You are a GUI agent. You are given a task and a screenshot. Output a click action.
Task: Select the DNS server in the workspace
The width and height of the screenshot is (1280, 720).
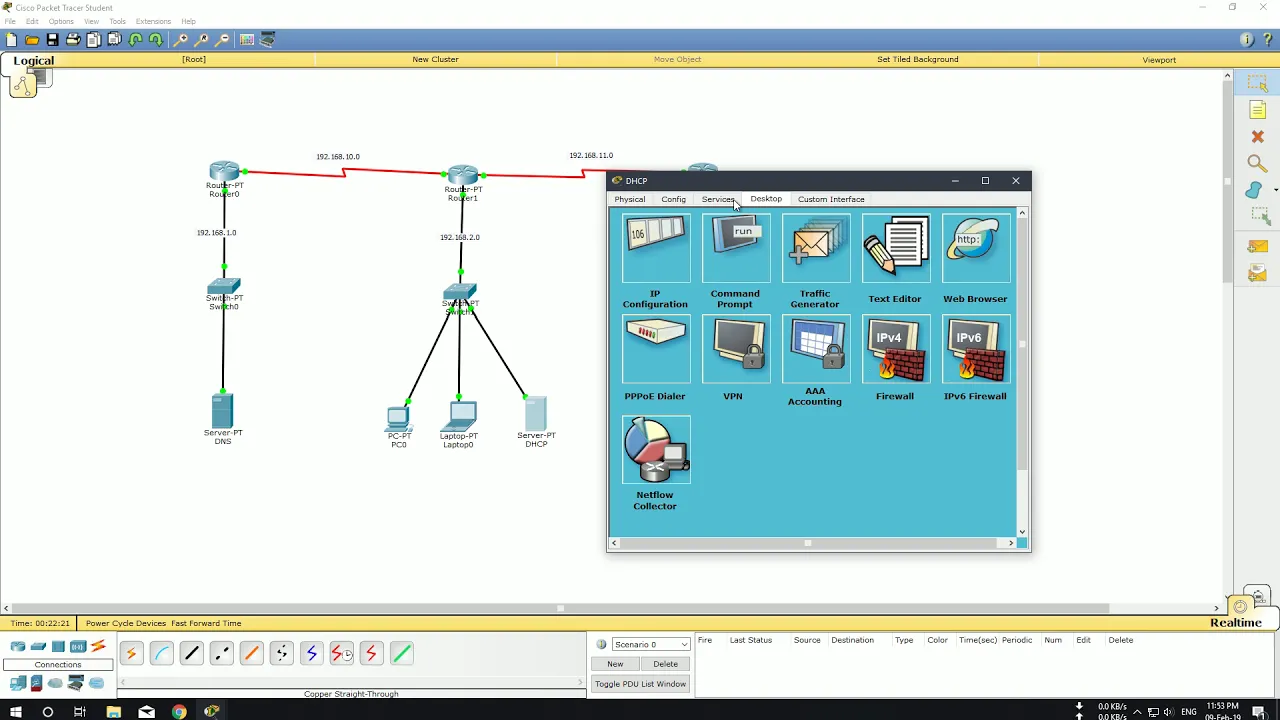(222, 410)
